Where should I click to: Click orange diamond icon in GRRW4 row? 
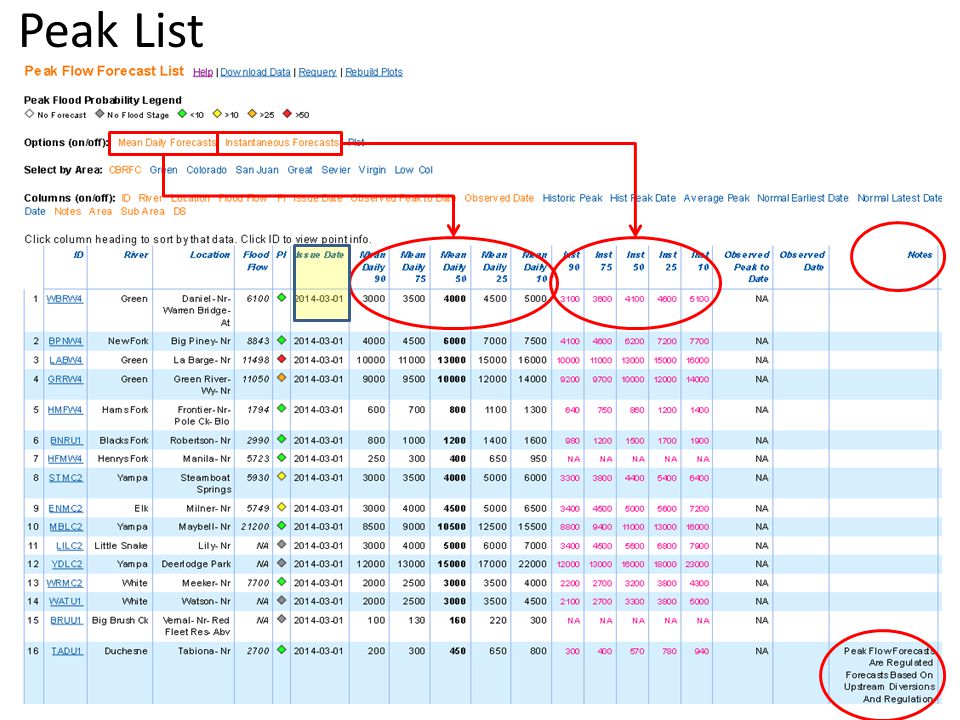[x=282, y=378]
